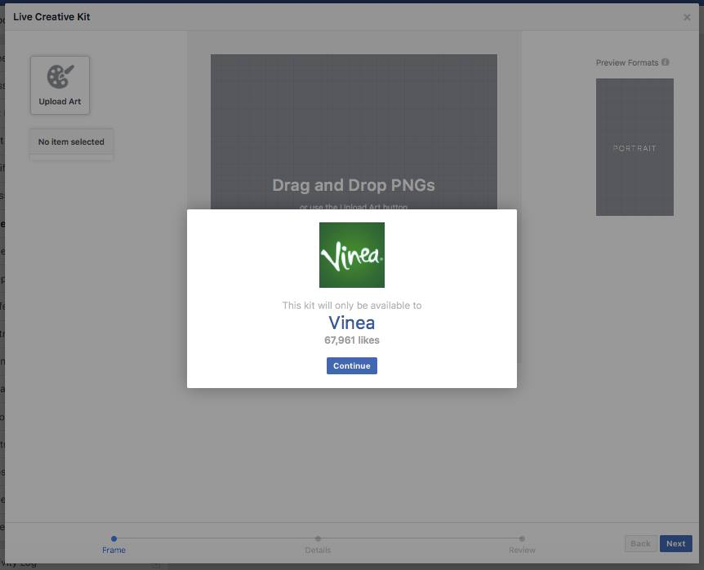704x570 pixels.
Task: Go to the Details step marker
Action: [x=318, y=539]
